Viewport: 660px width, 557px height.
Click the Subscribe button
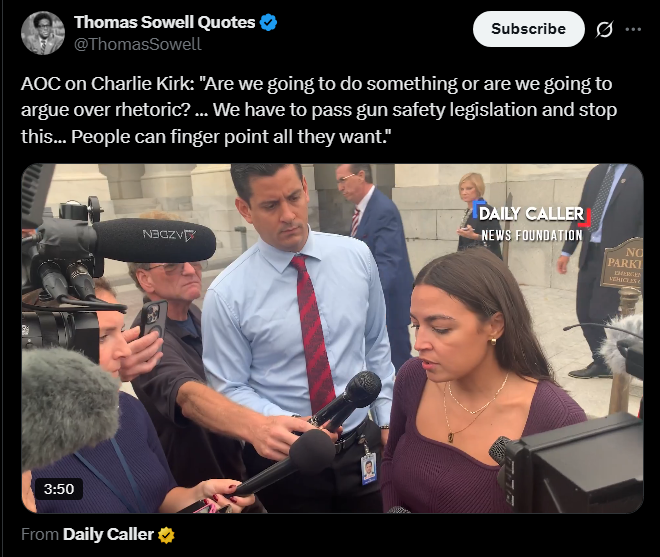(528, 29)
